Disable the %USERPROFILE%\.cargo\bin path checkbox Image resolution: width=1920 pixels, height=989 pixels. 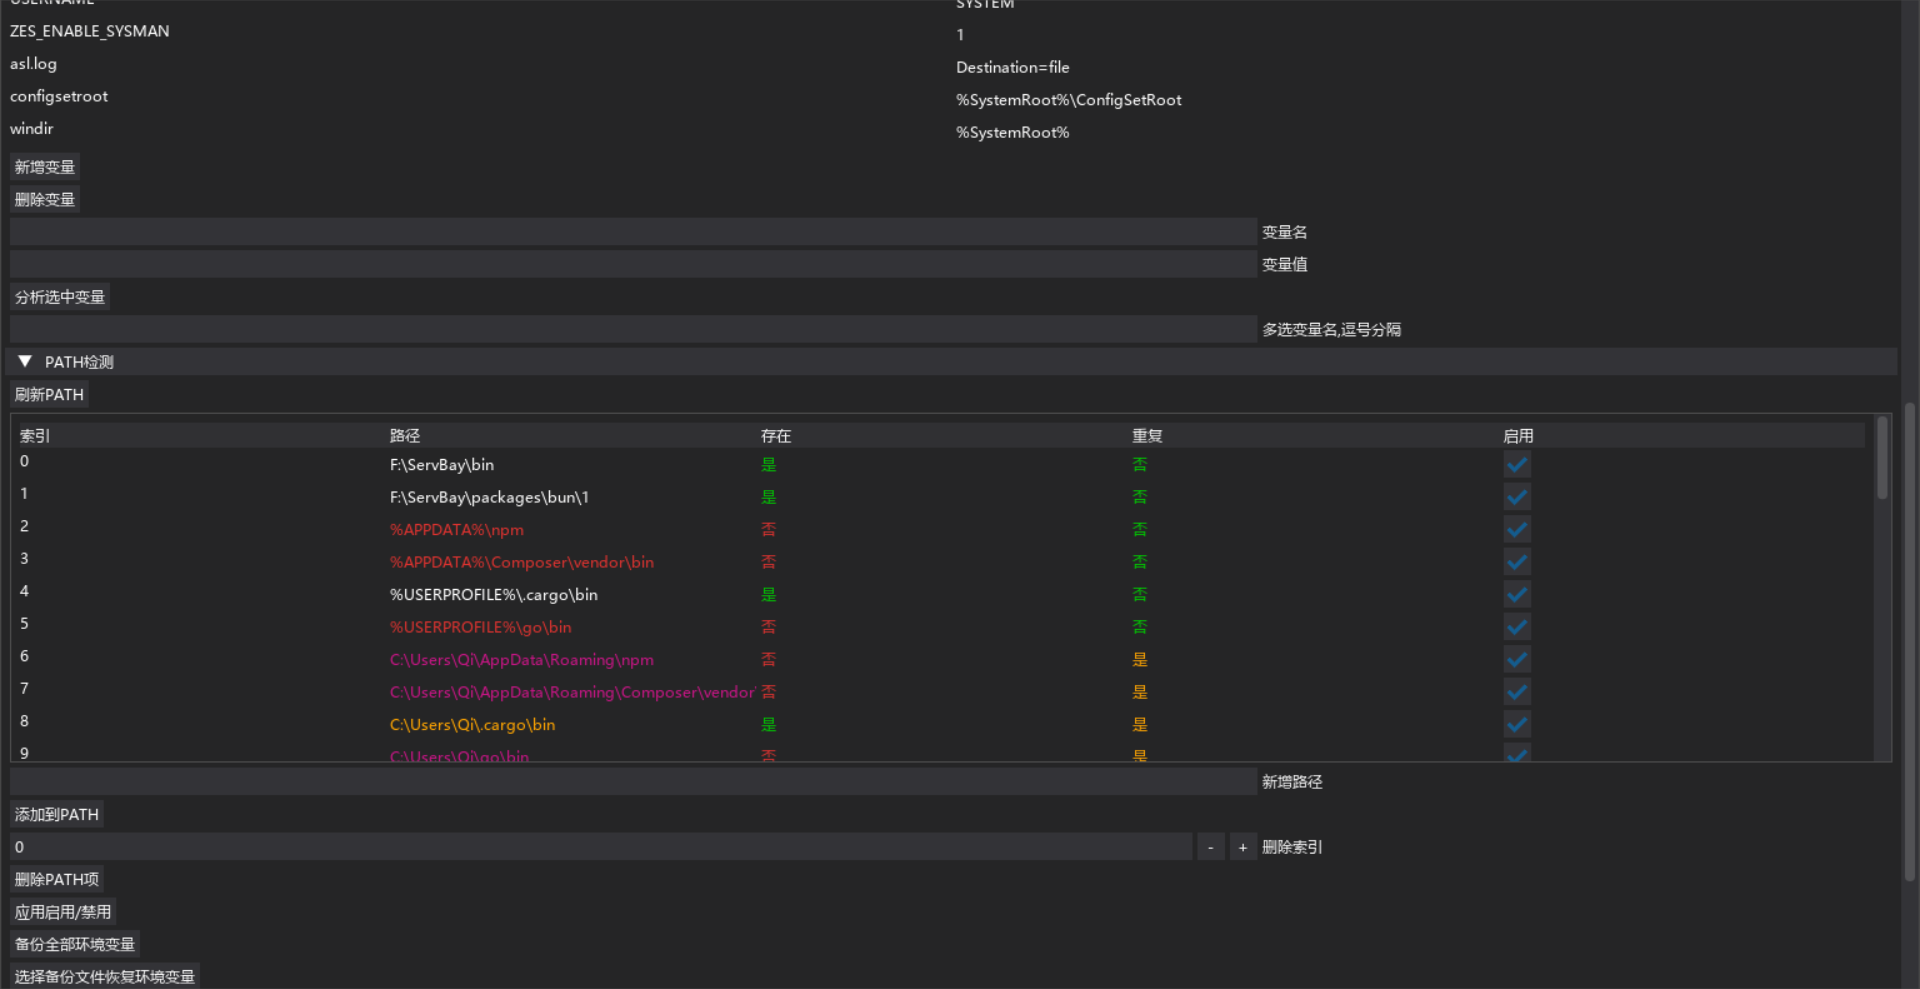[x=1516, y=595]
